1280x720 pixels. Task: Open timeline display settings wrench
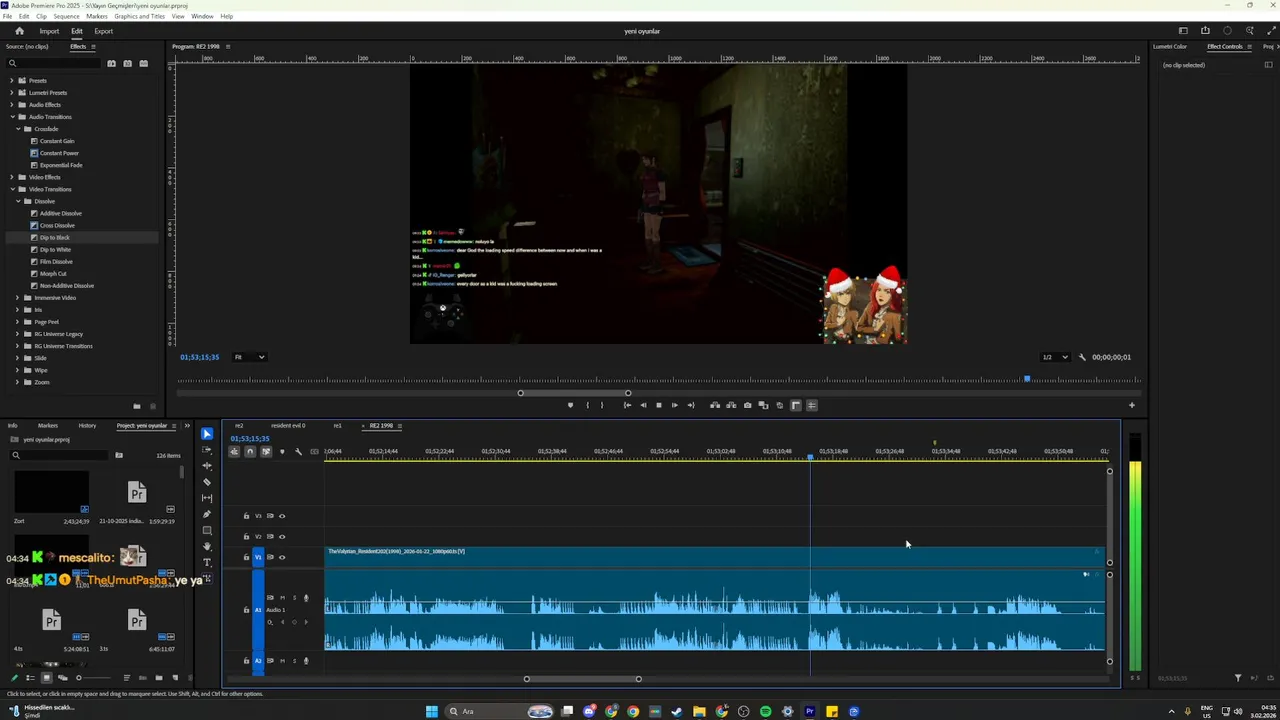[x=298, y=452]
